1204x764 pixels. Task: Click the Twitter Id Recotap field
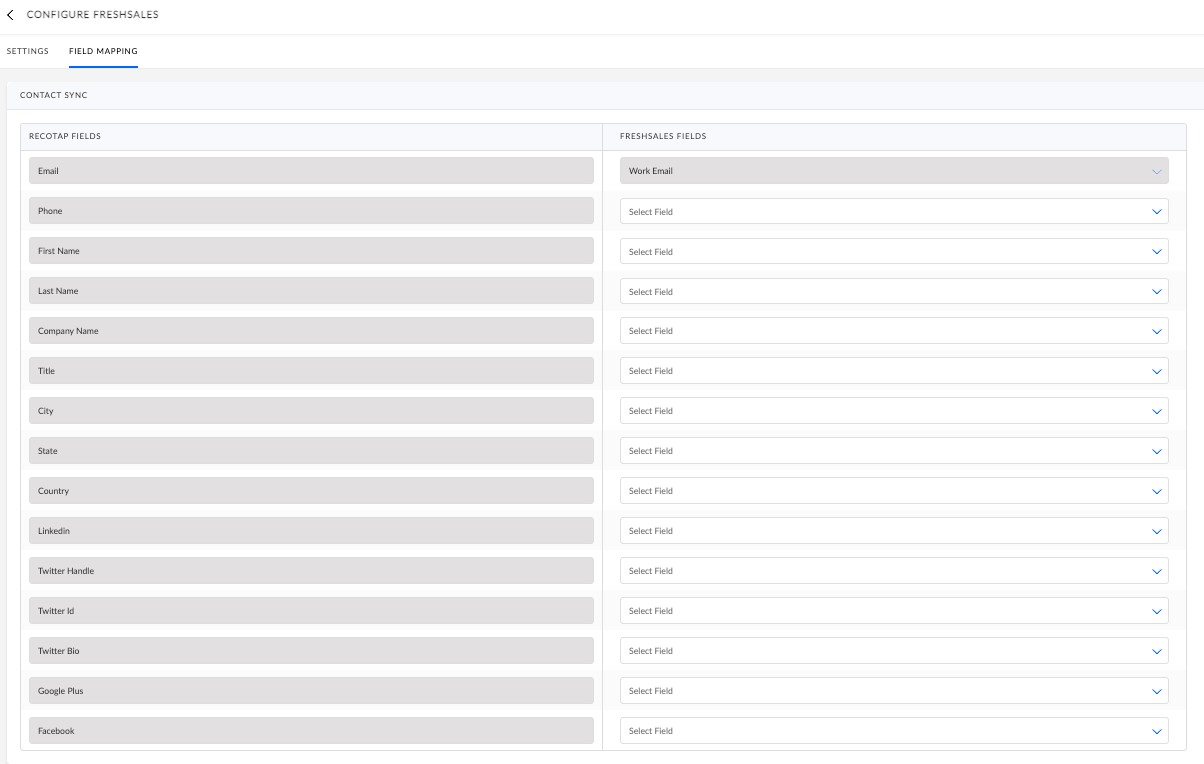311,611
